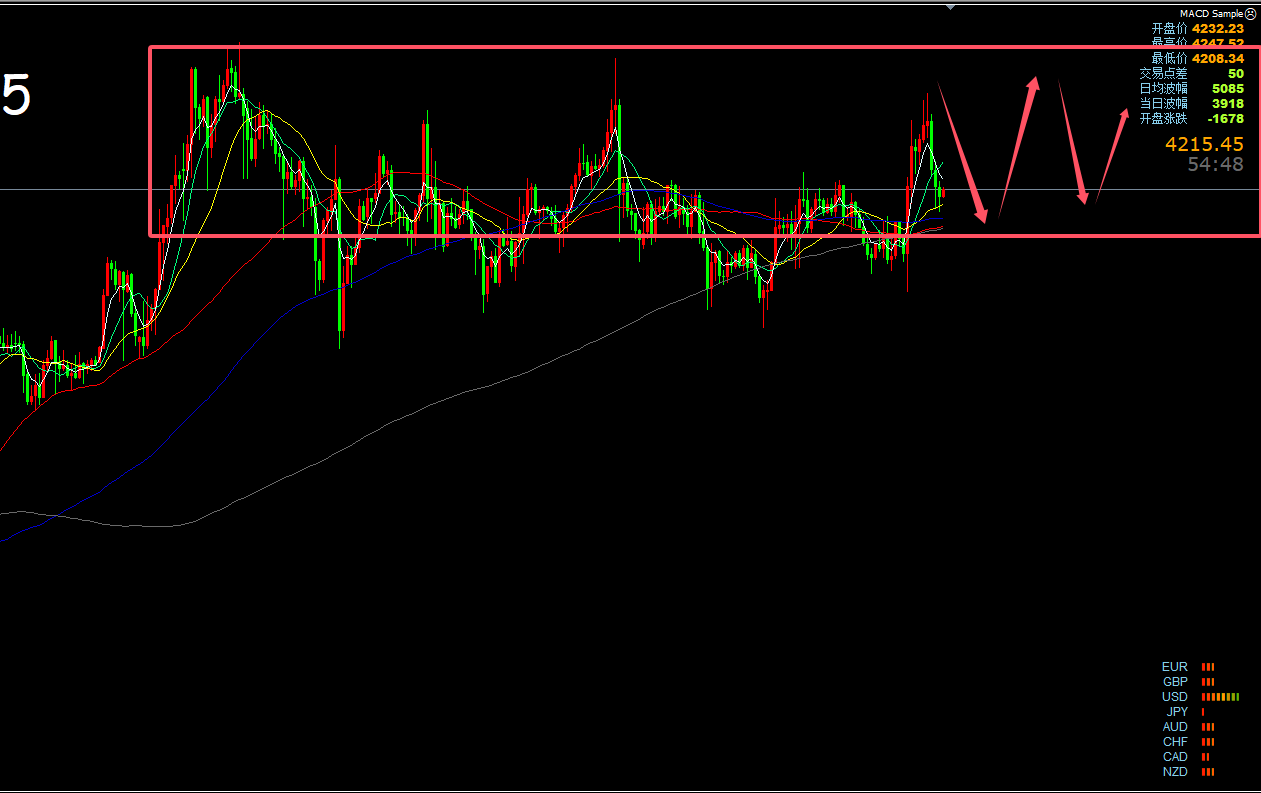Click the large 5 timeframe label

coord(16,96)
